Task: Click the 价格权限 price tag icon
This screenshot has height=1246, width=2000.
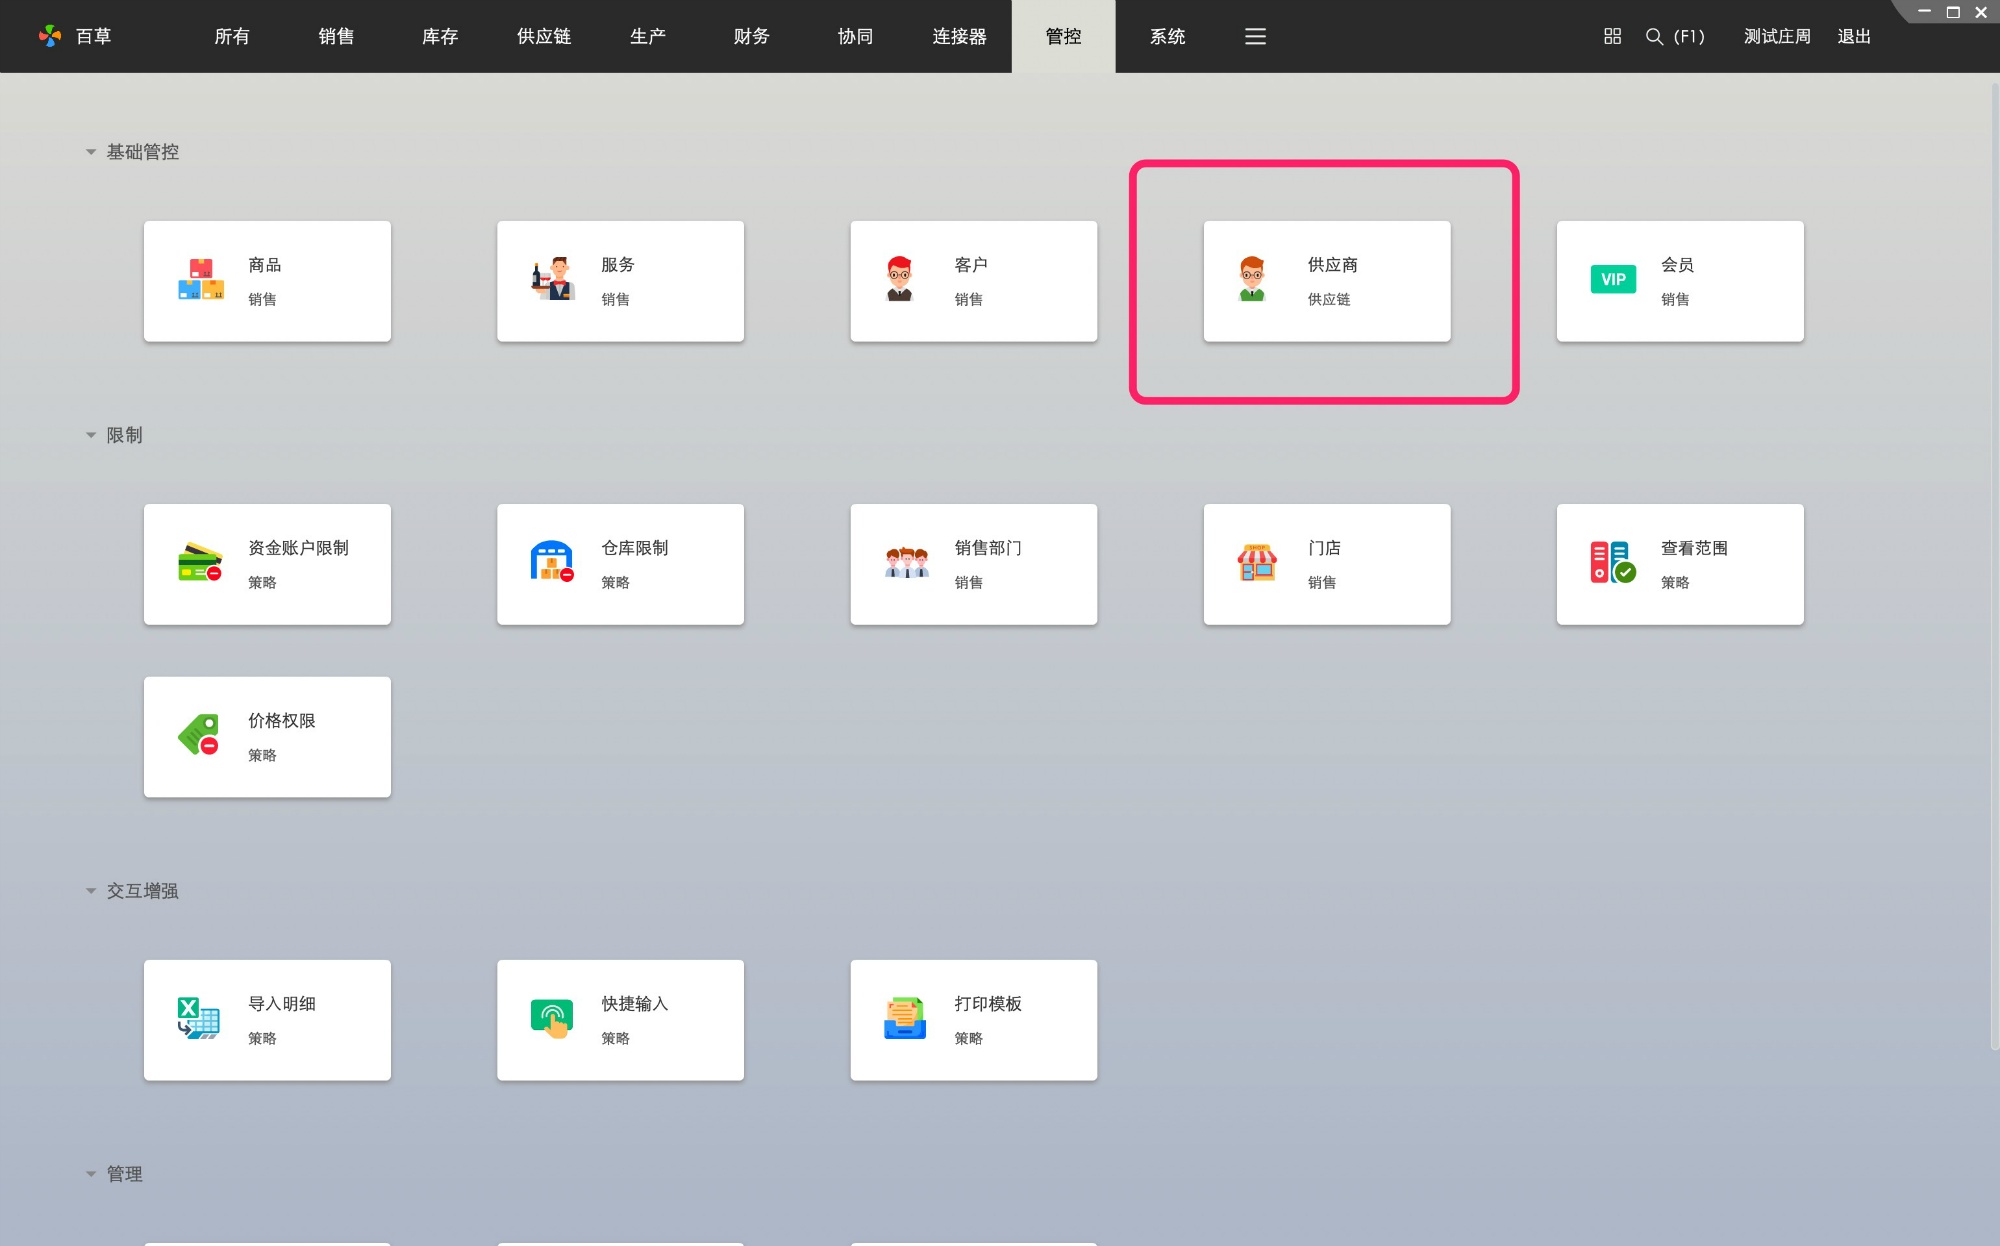Action: coord(199,736)
